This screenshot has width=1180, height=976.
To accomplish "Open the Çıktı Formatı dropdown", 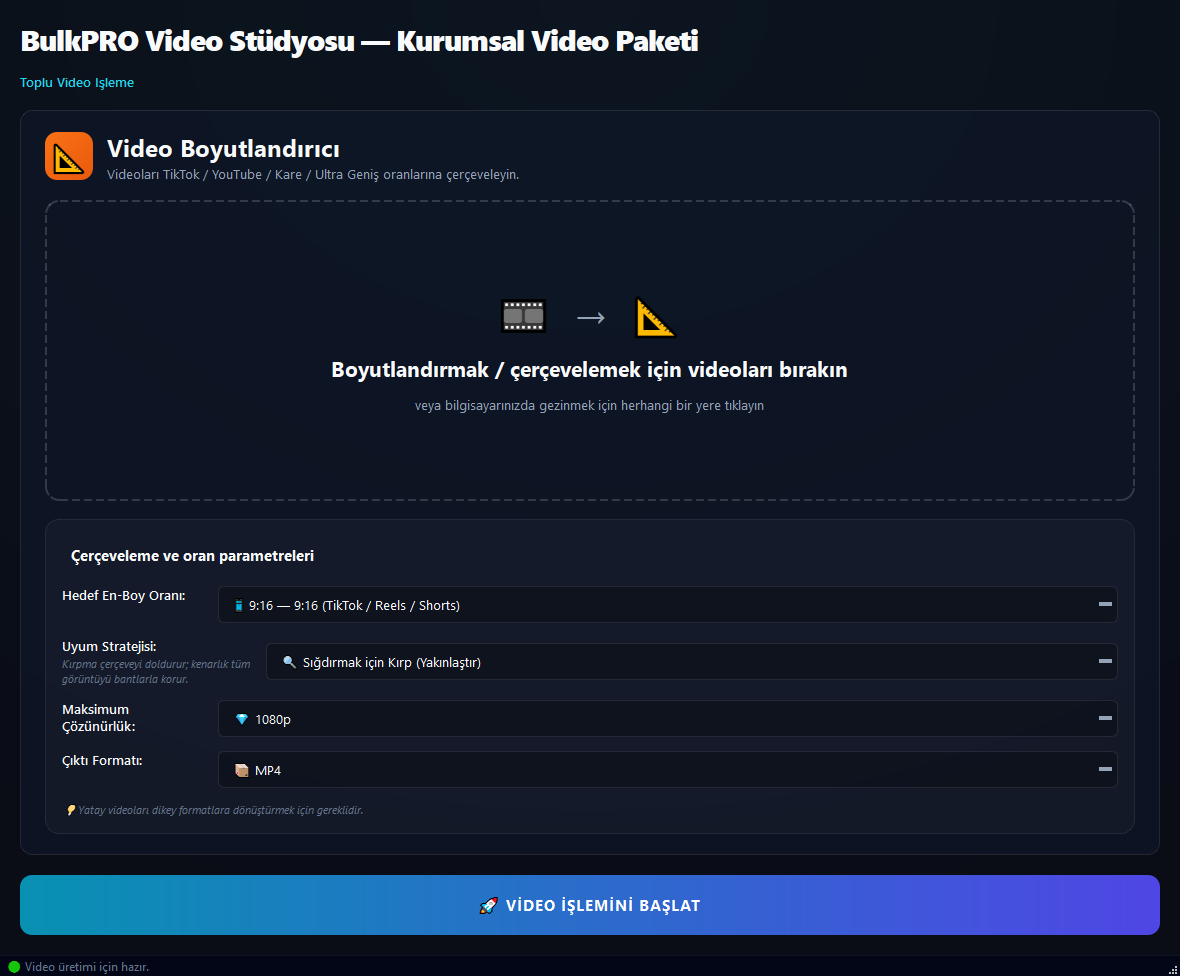I will click(x=668, y=769).
